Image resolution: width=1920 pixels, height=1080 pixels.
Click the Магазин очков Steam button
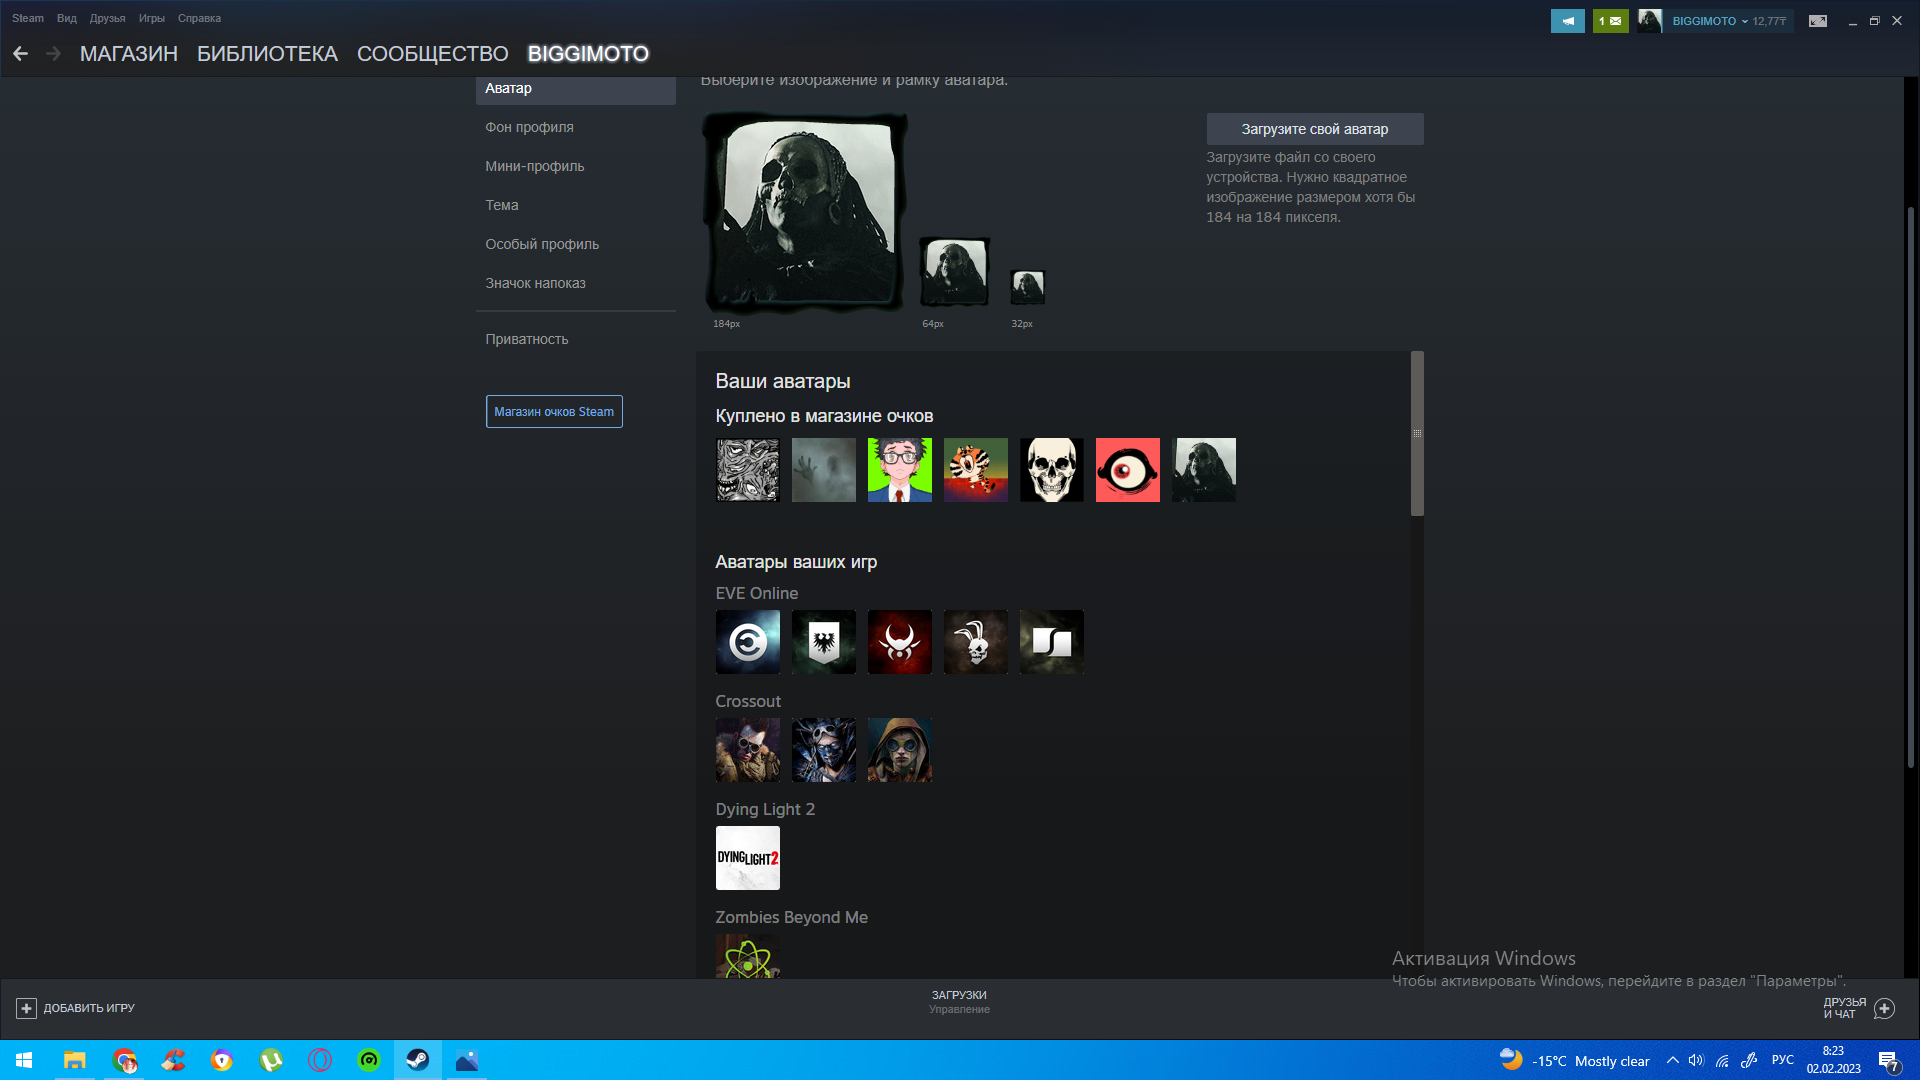coord(554,412)
